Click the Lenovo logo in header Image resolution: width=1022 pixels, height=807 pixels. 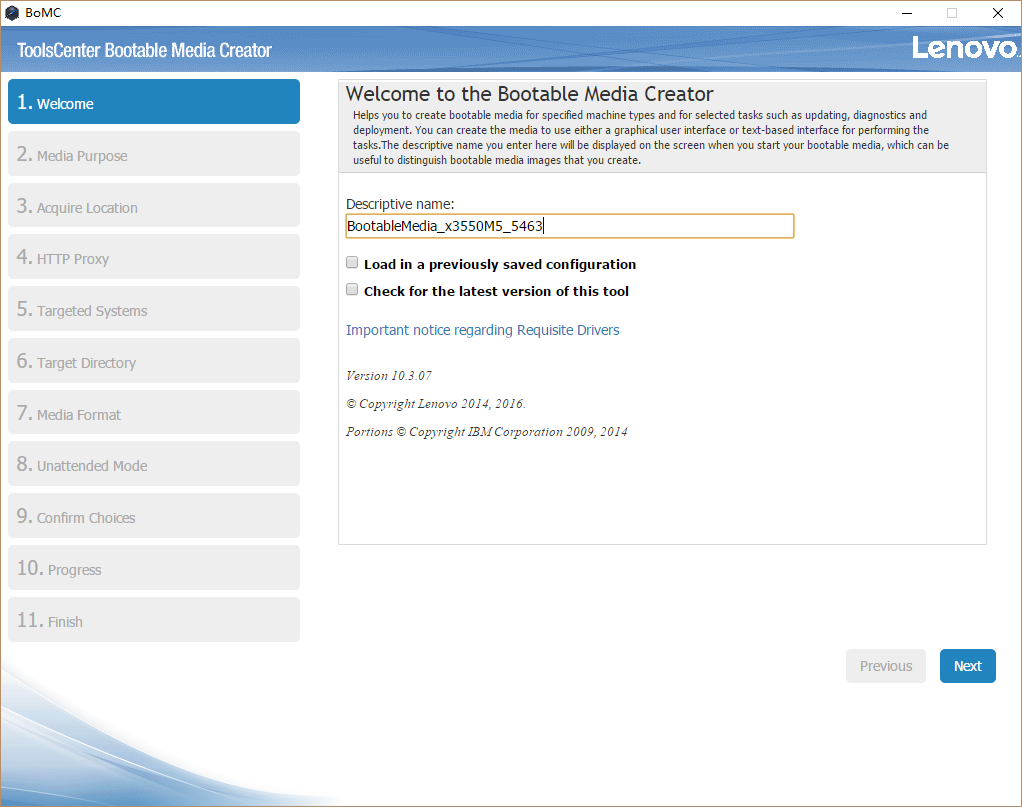[964, 47]
